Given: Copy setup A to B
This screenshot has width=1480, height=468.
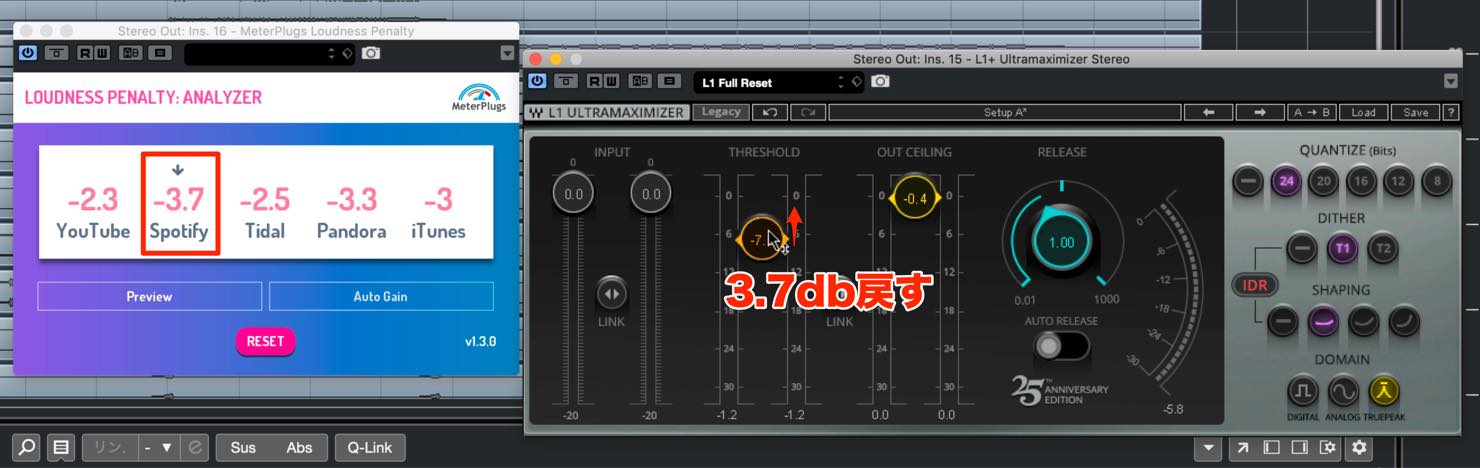Looking at the screenshot, I should coord(1310,112).
